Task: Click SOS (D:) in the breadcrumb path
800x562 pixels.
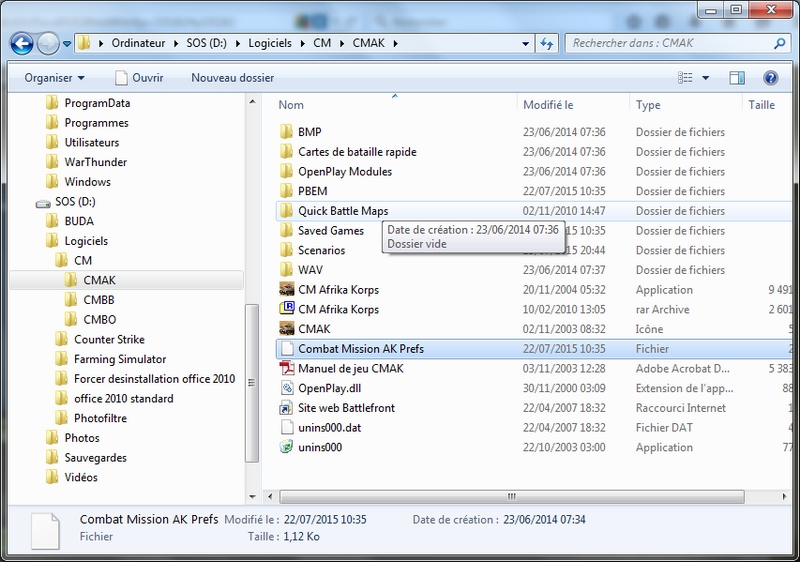Action: click(x=206, y=43)
